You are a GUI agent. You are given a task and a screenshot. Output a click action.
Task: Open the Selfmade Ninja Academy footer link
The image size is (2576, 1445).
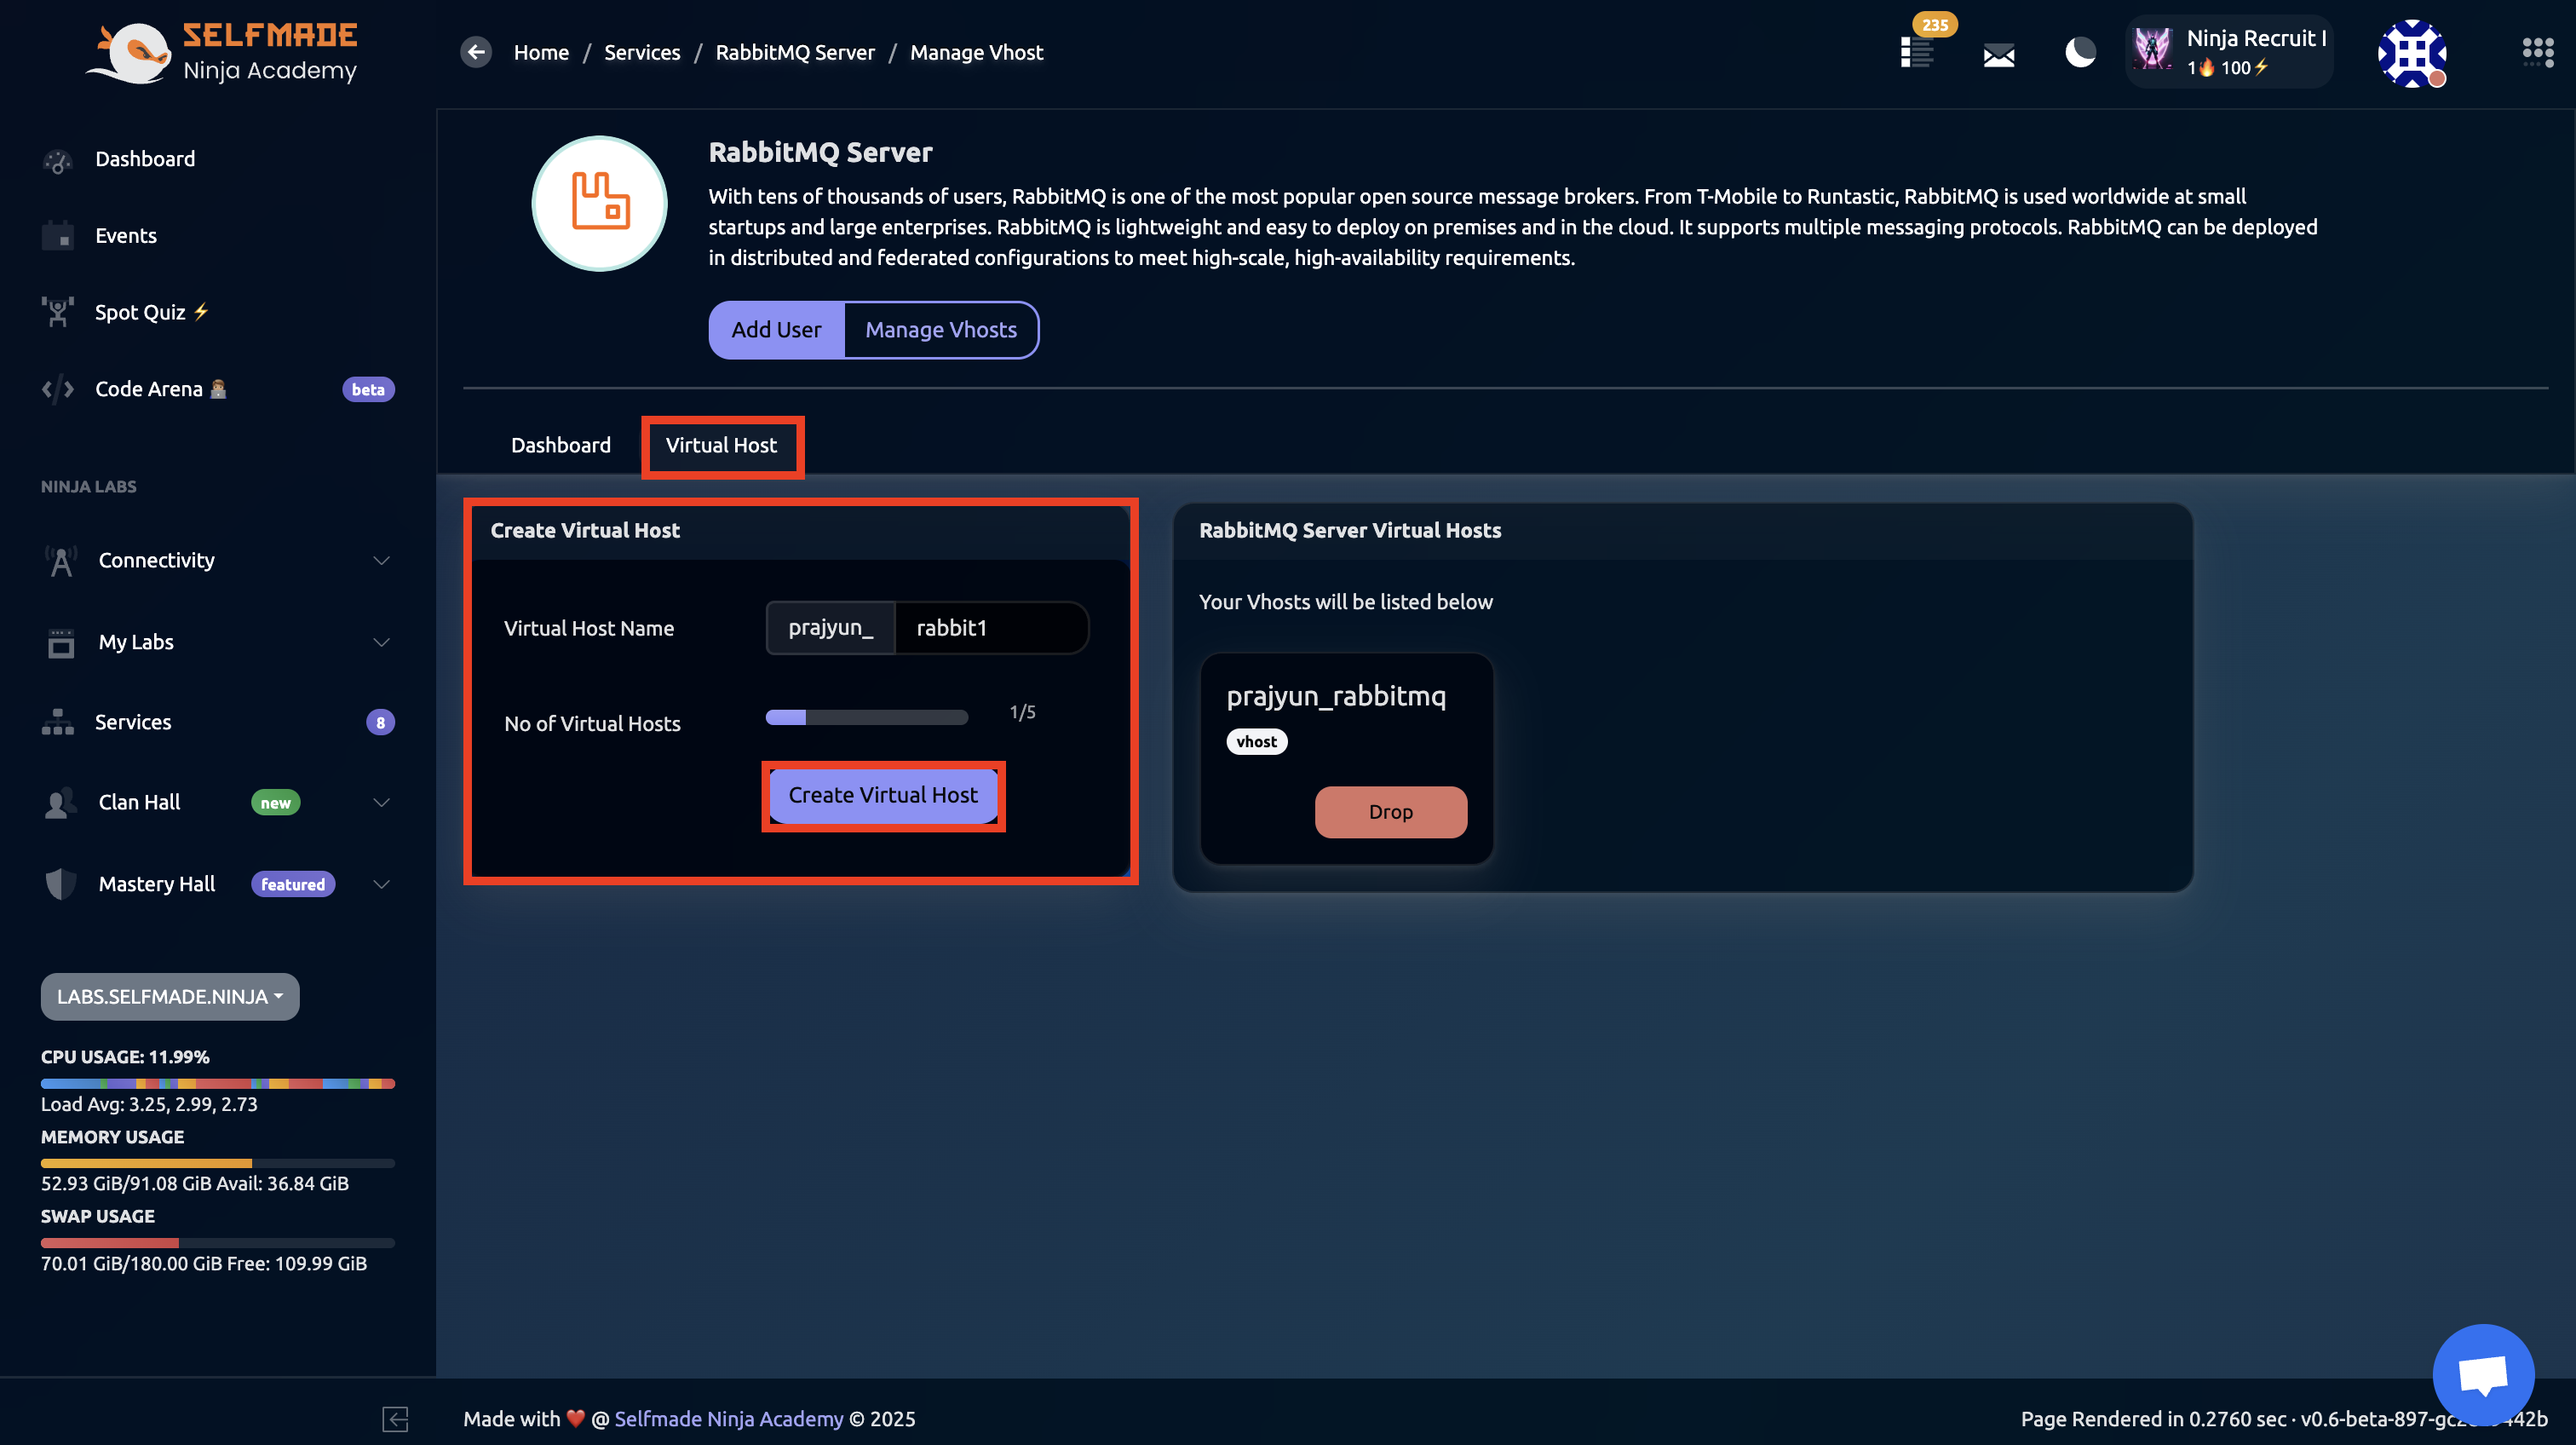point(729,1419)
